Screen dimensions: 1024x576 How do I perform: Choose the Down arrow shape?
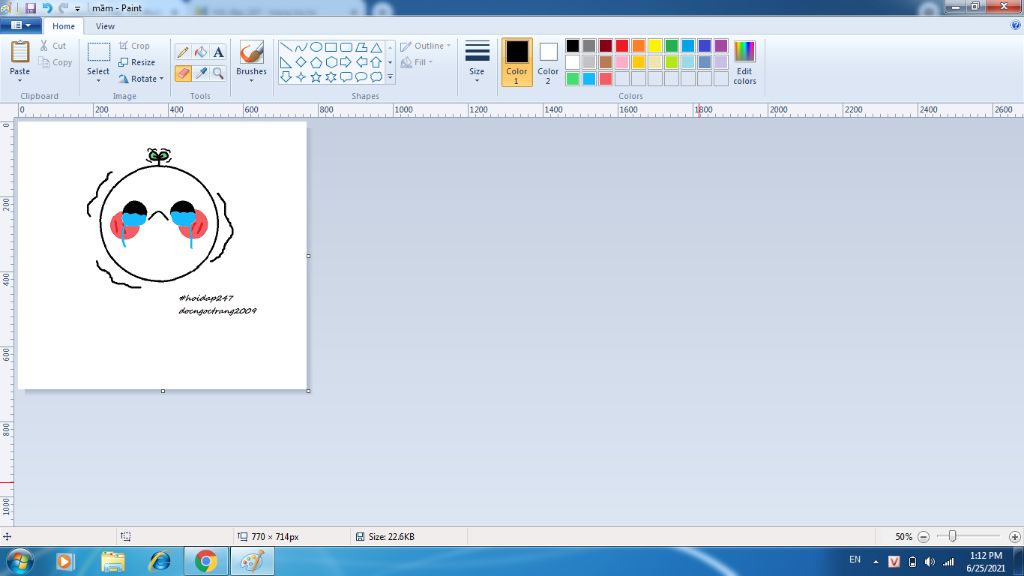[x=286, y=77]
